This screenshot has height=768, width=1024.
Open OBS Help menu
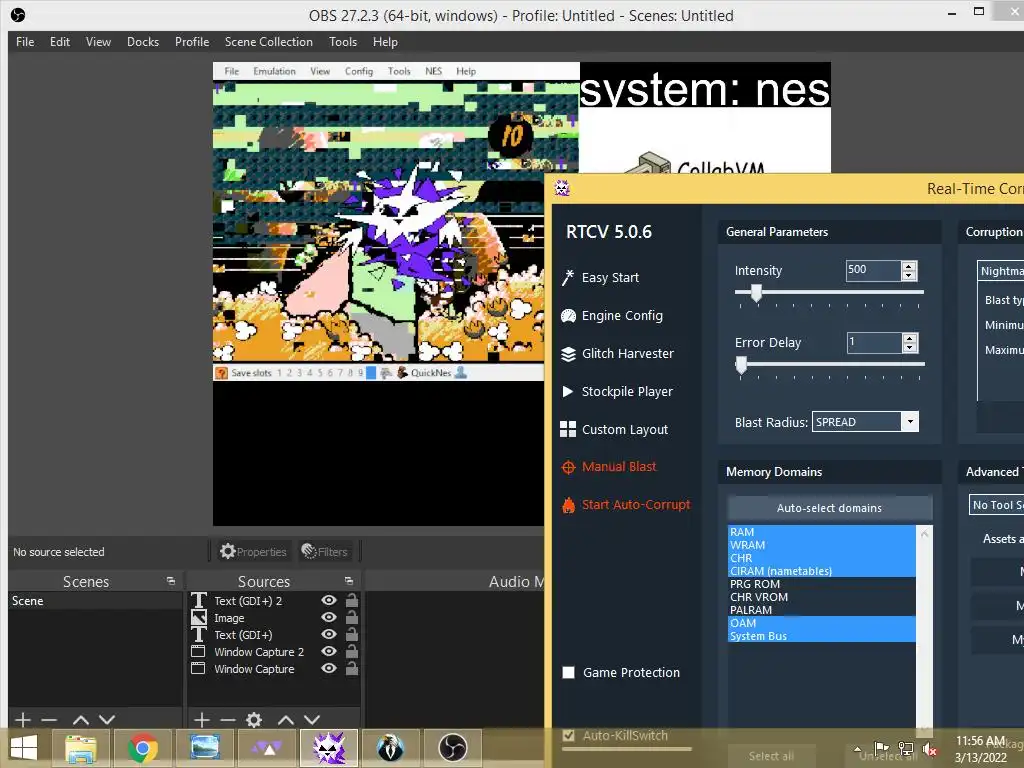click(385, 42)
